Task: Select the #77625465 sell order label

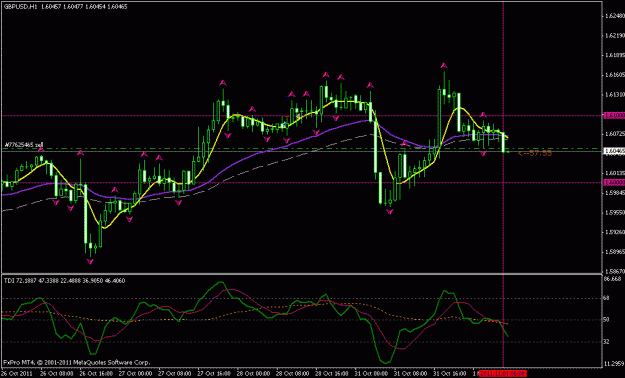Action: pos(24,145)
